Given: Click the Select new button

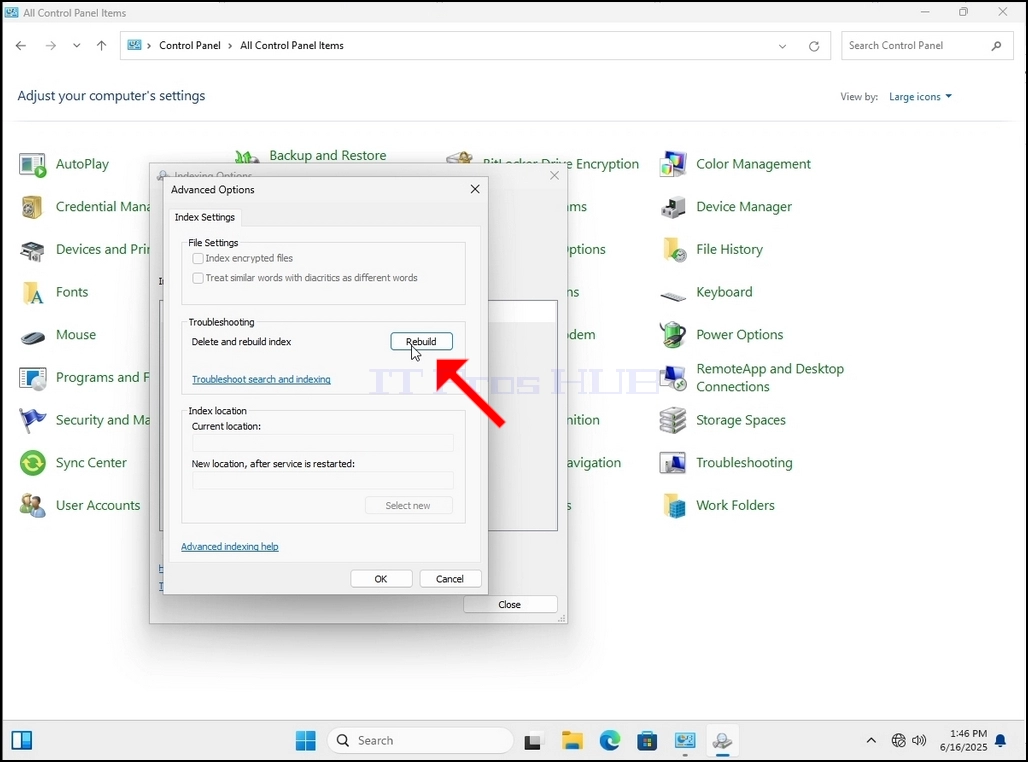Looking at the screenshot, I should pos(408,506).
